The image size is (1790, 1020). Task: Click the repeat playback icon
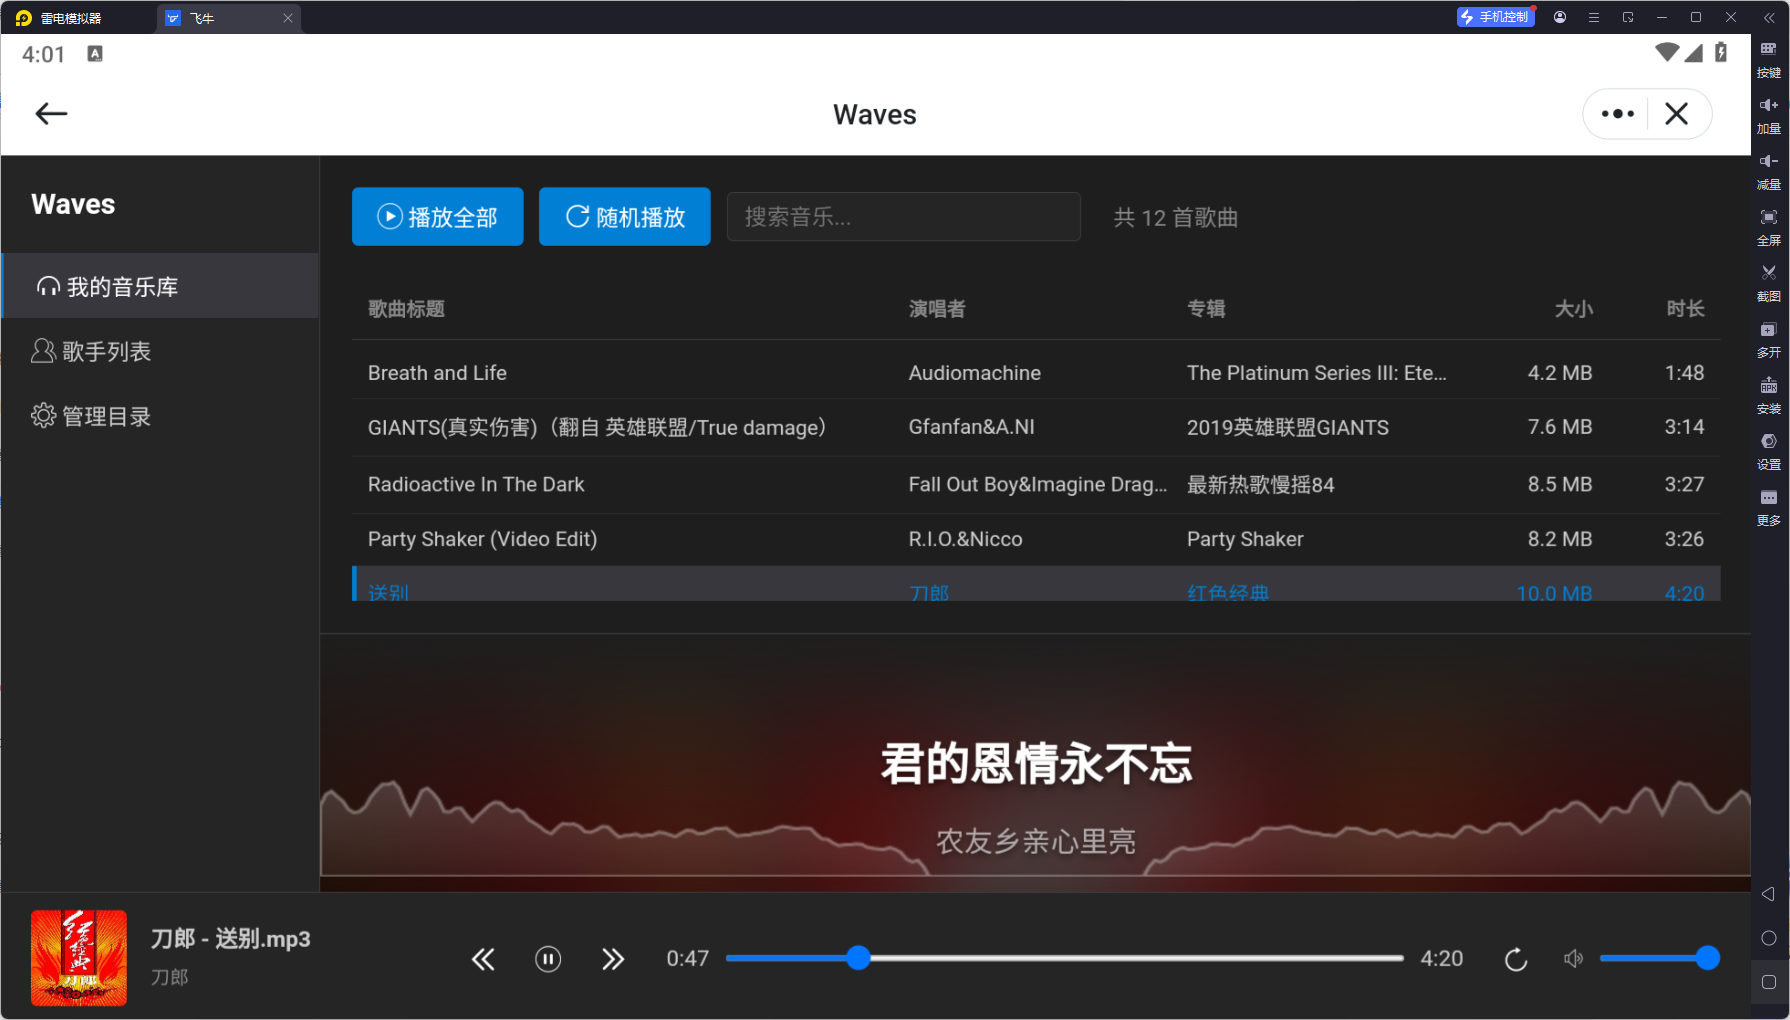coord(1515,958)
